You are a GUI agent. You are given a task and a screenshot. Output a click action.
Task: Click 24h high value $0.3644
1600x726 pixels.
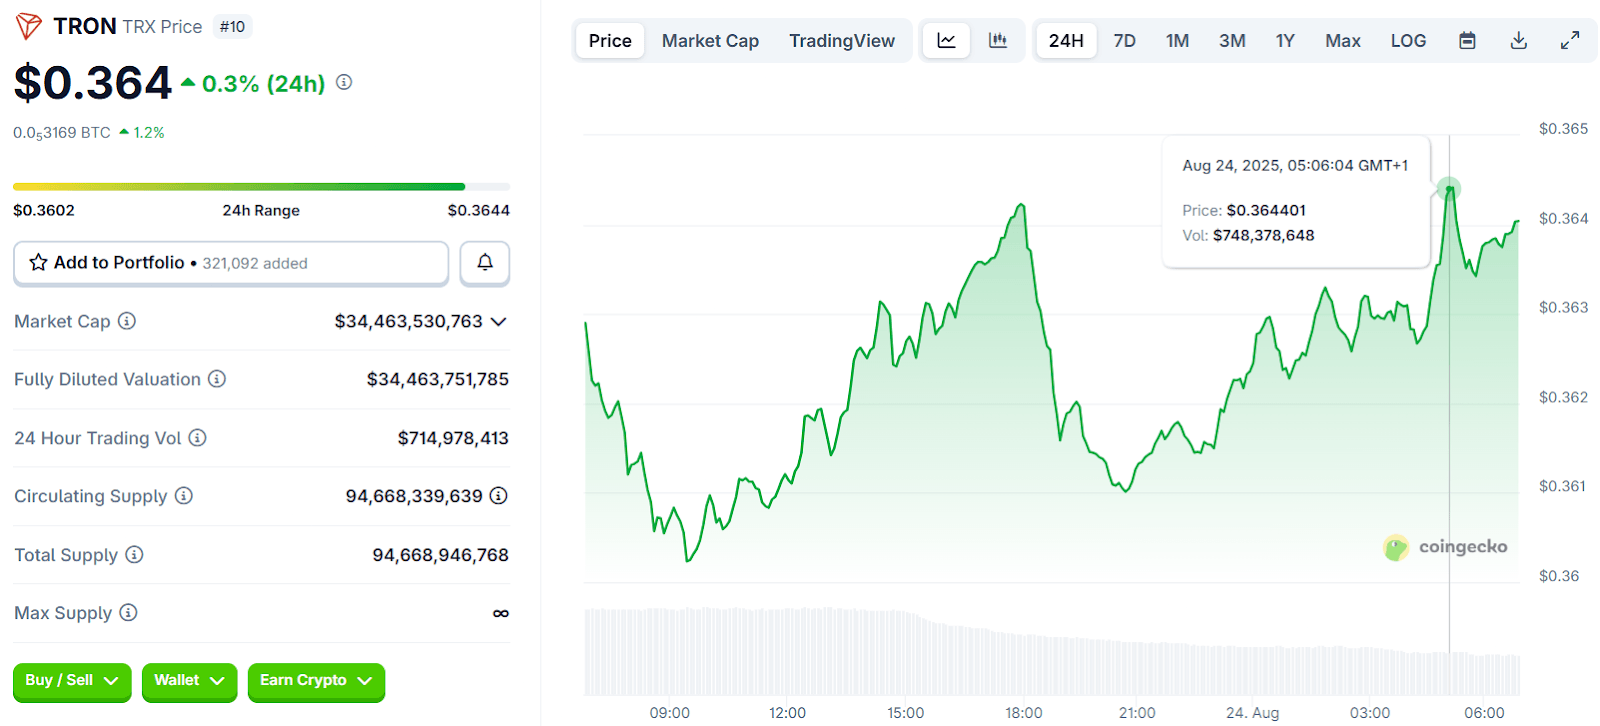pos(478,210)
